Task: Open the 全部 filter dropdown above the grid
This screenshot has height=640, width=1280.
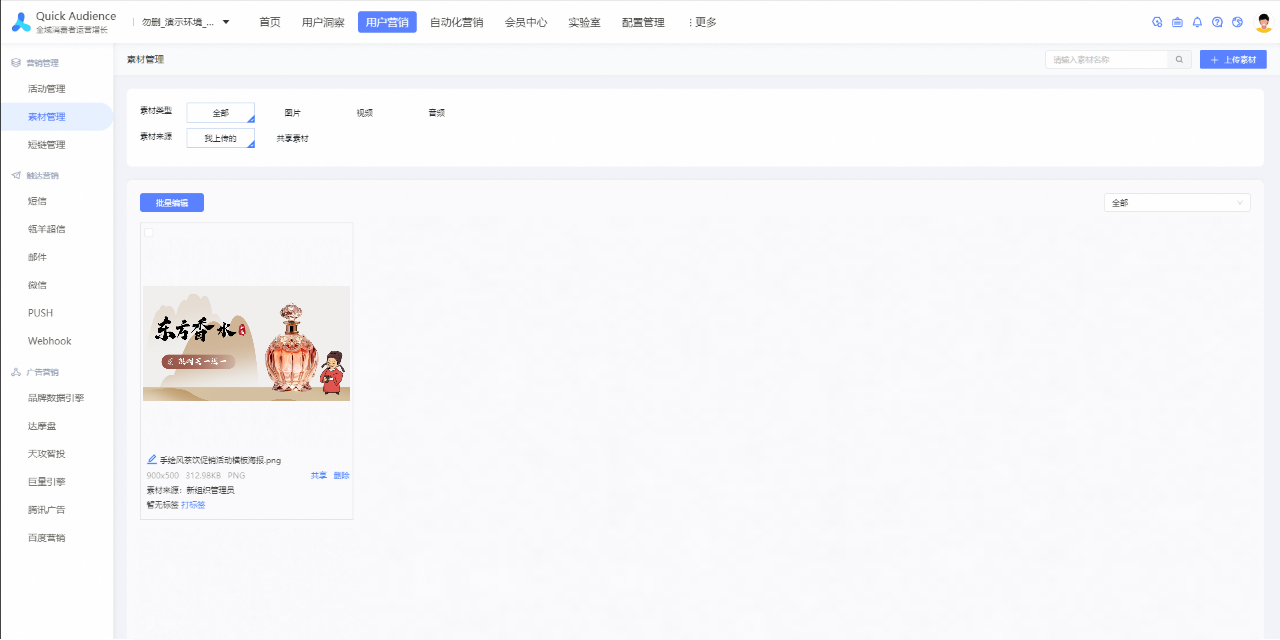Action: click(1176, 202)
